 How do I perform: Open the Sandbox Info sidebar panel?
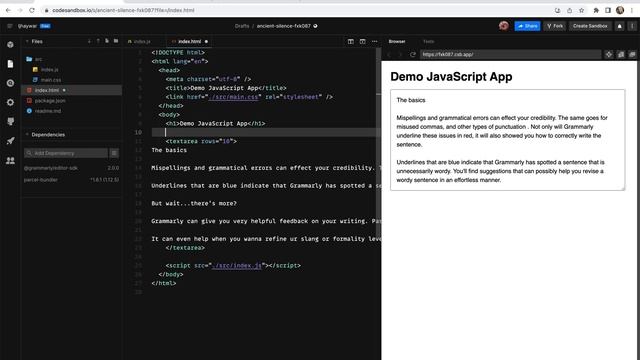click(x=10, y=44)
